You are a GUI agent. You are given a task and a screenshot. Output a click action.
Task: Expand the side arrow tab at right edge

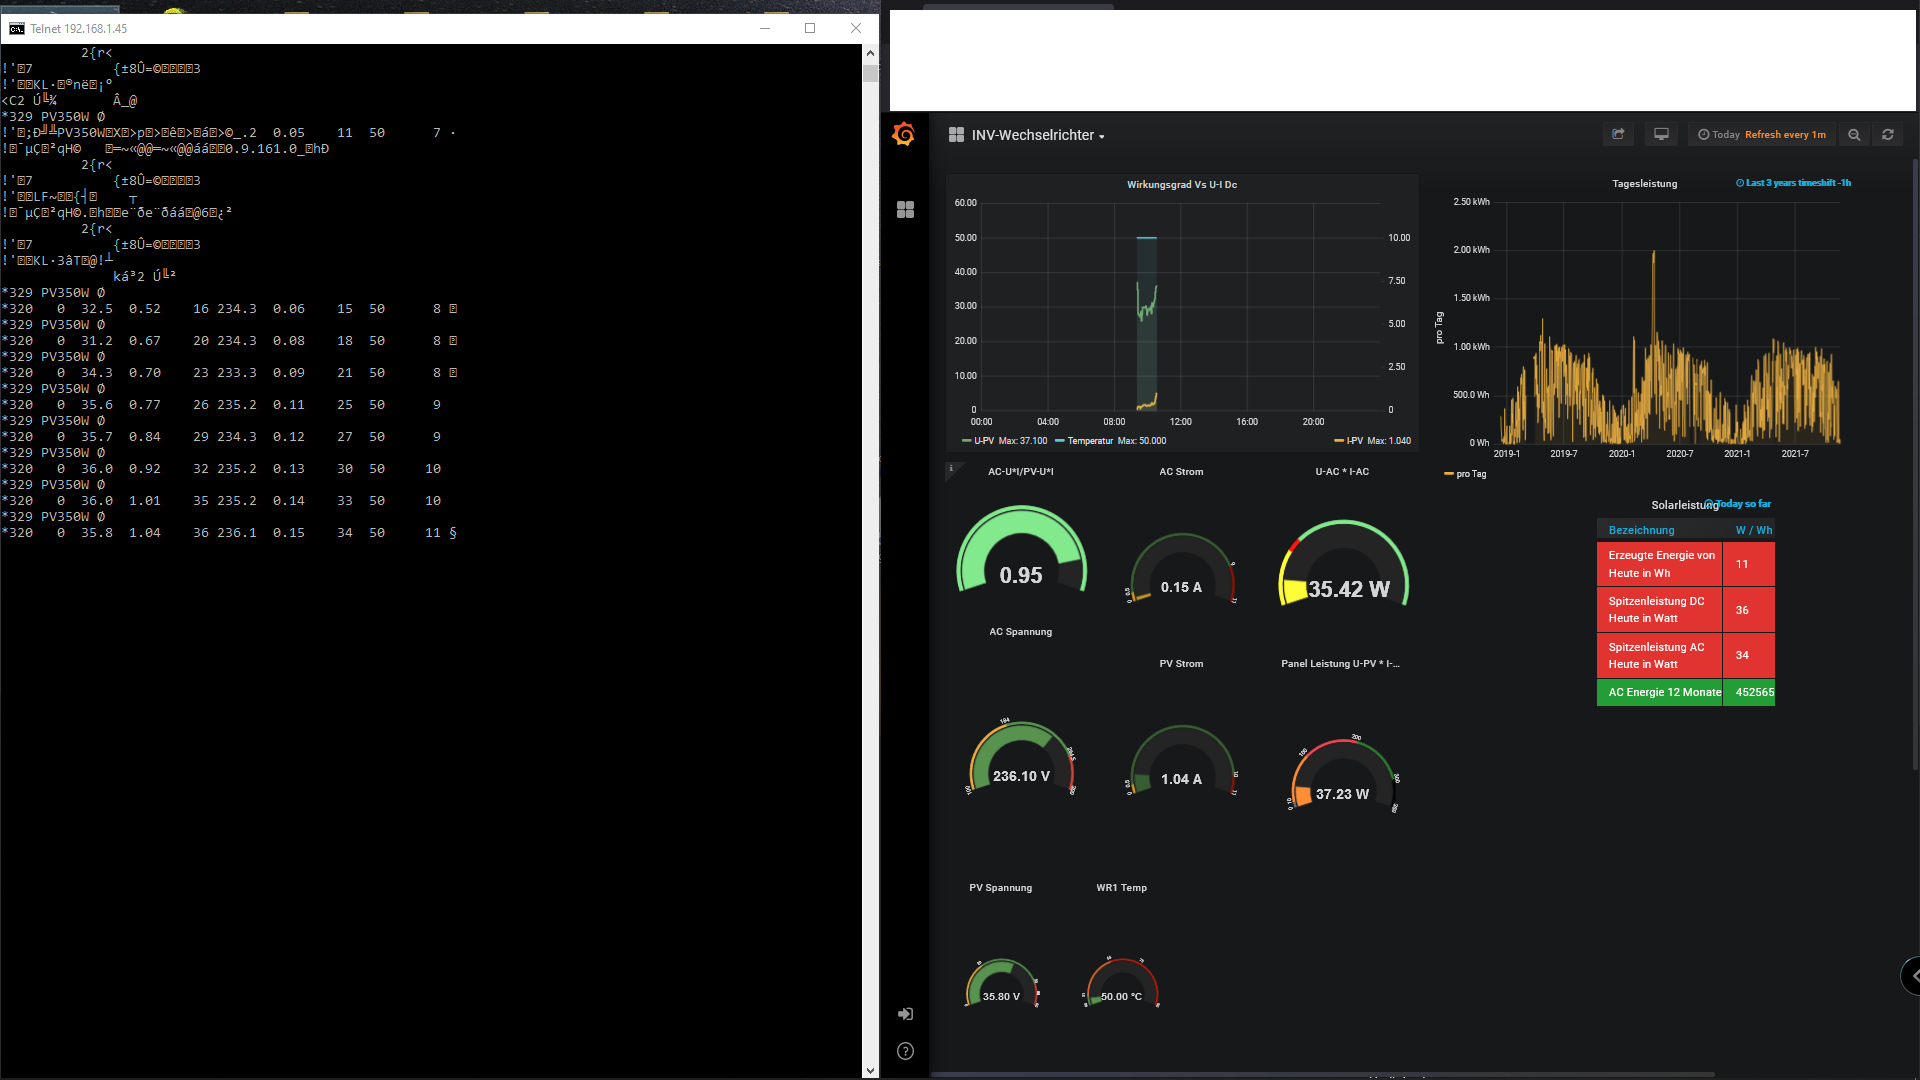tap(1912, 975)
